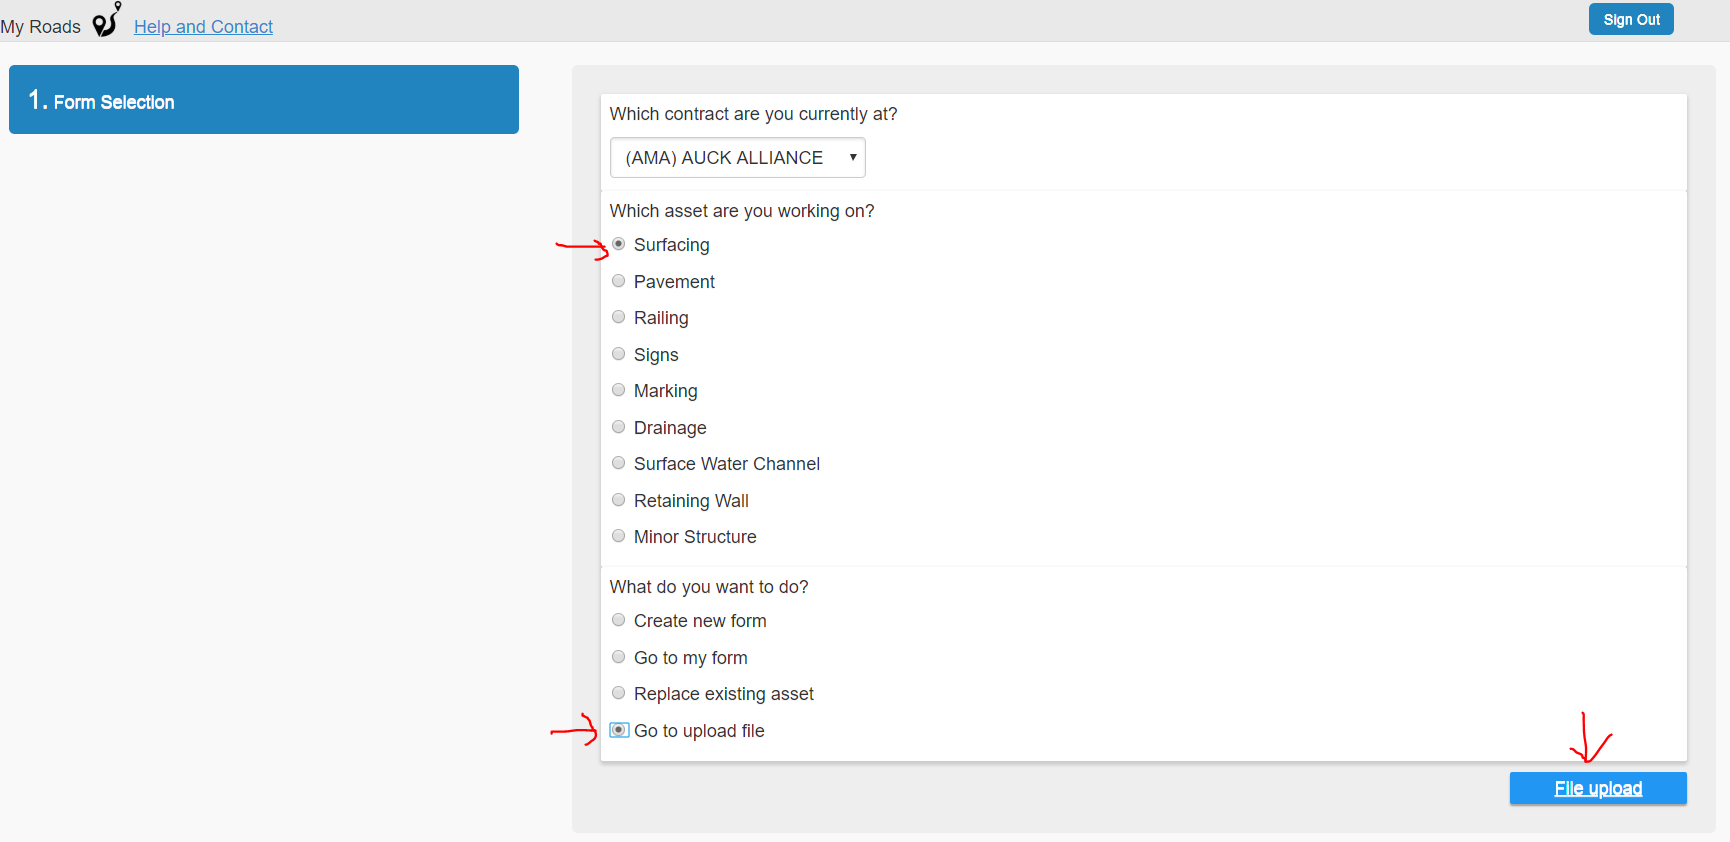Pick the Signs asset radio button
Screen dimensions: 1730x842
(619, 354)
